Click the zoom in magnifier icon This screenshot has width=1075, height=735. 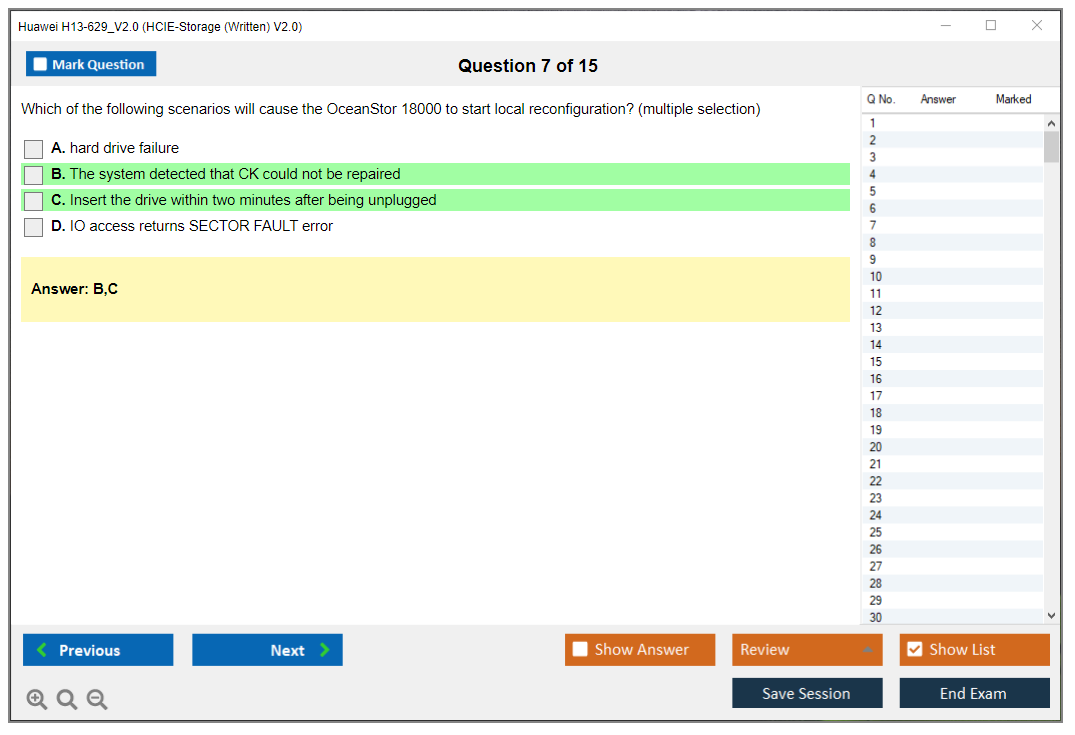pyautogui.click(x=36, y=700)
